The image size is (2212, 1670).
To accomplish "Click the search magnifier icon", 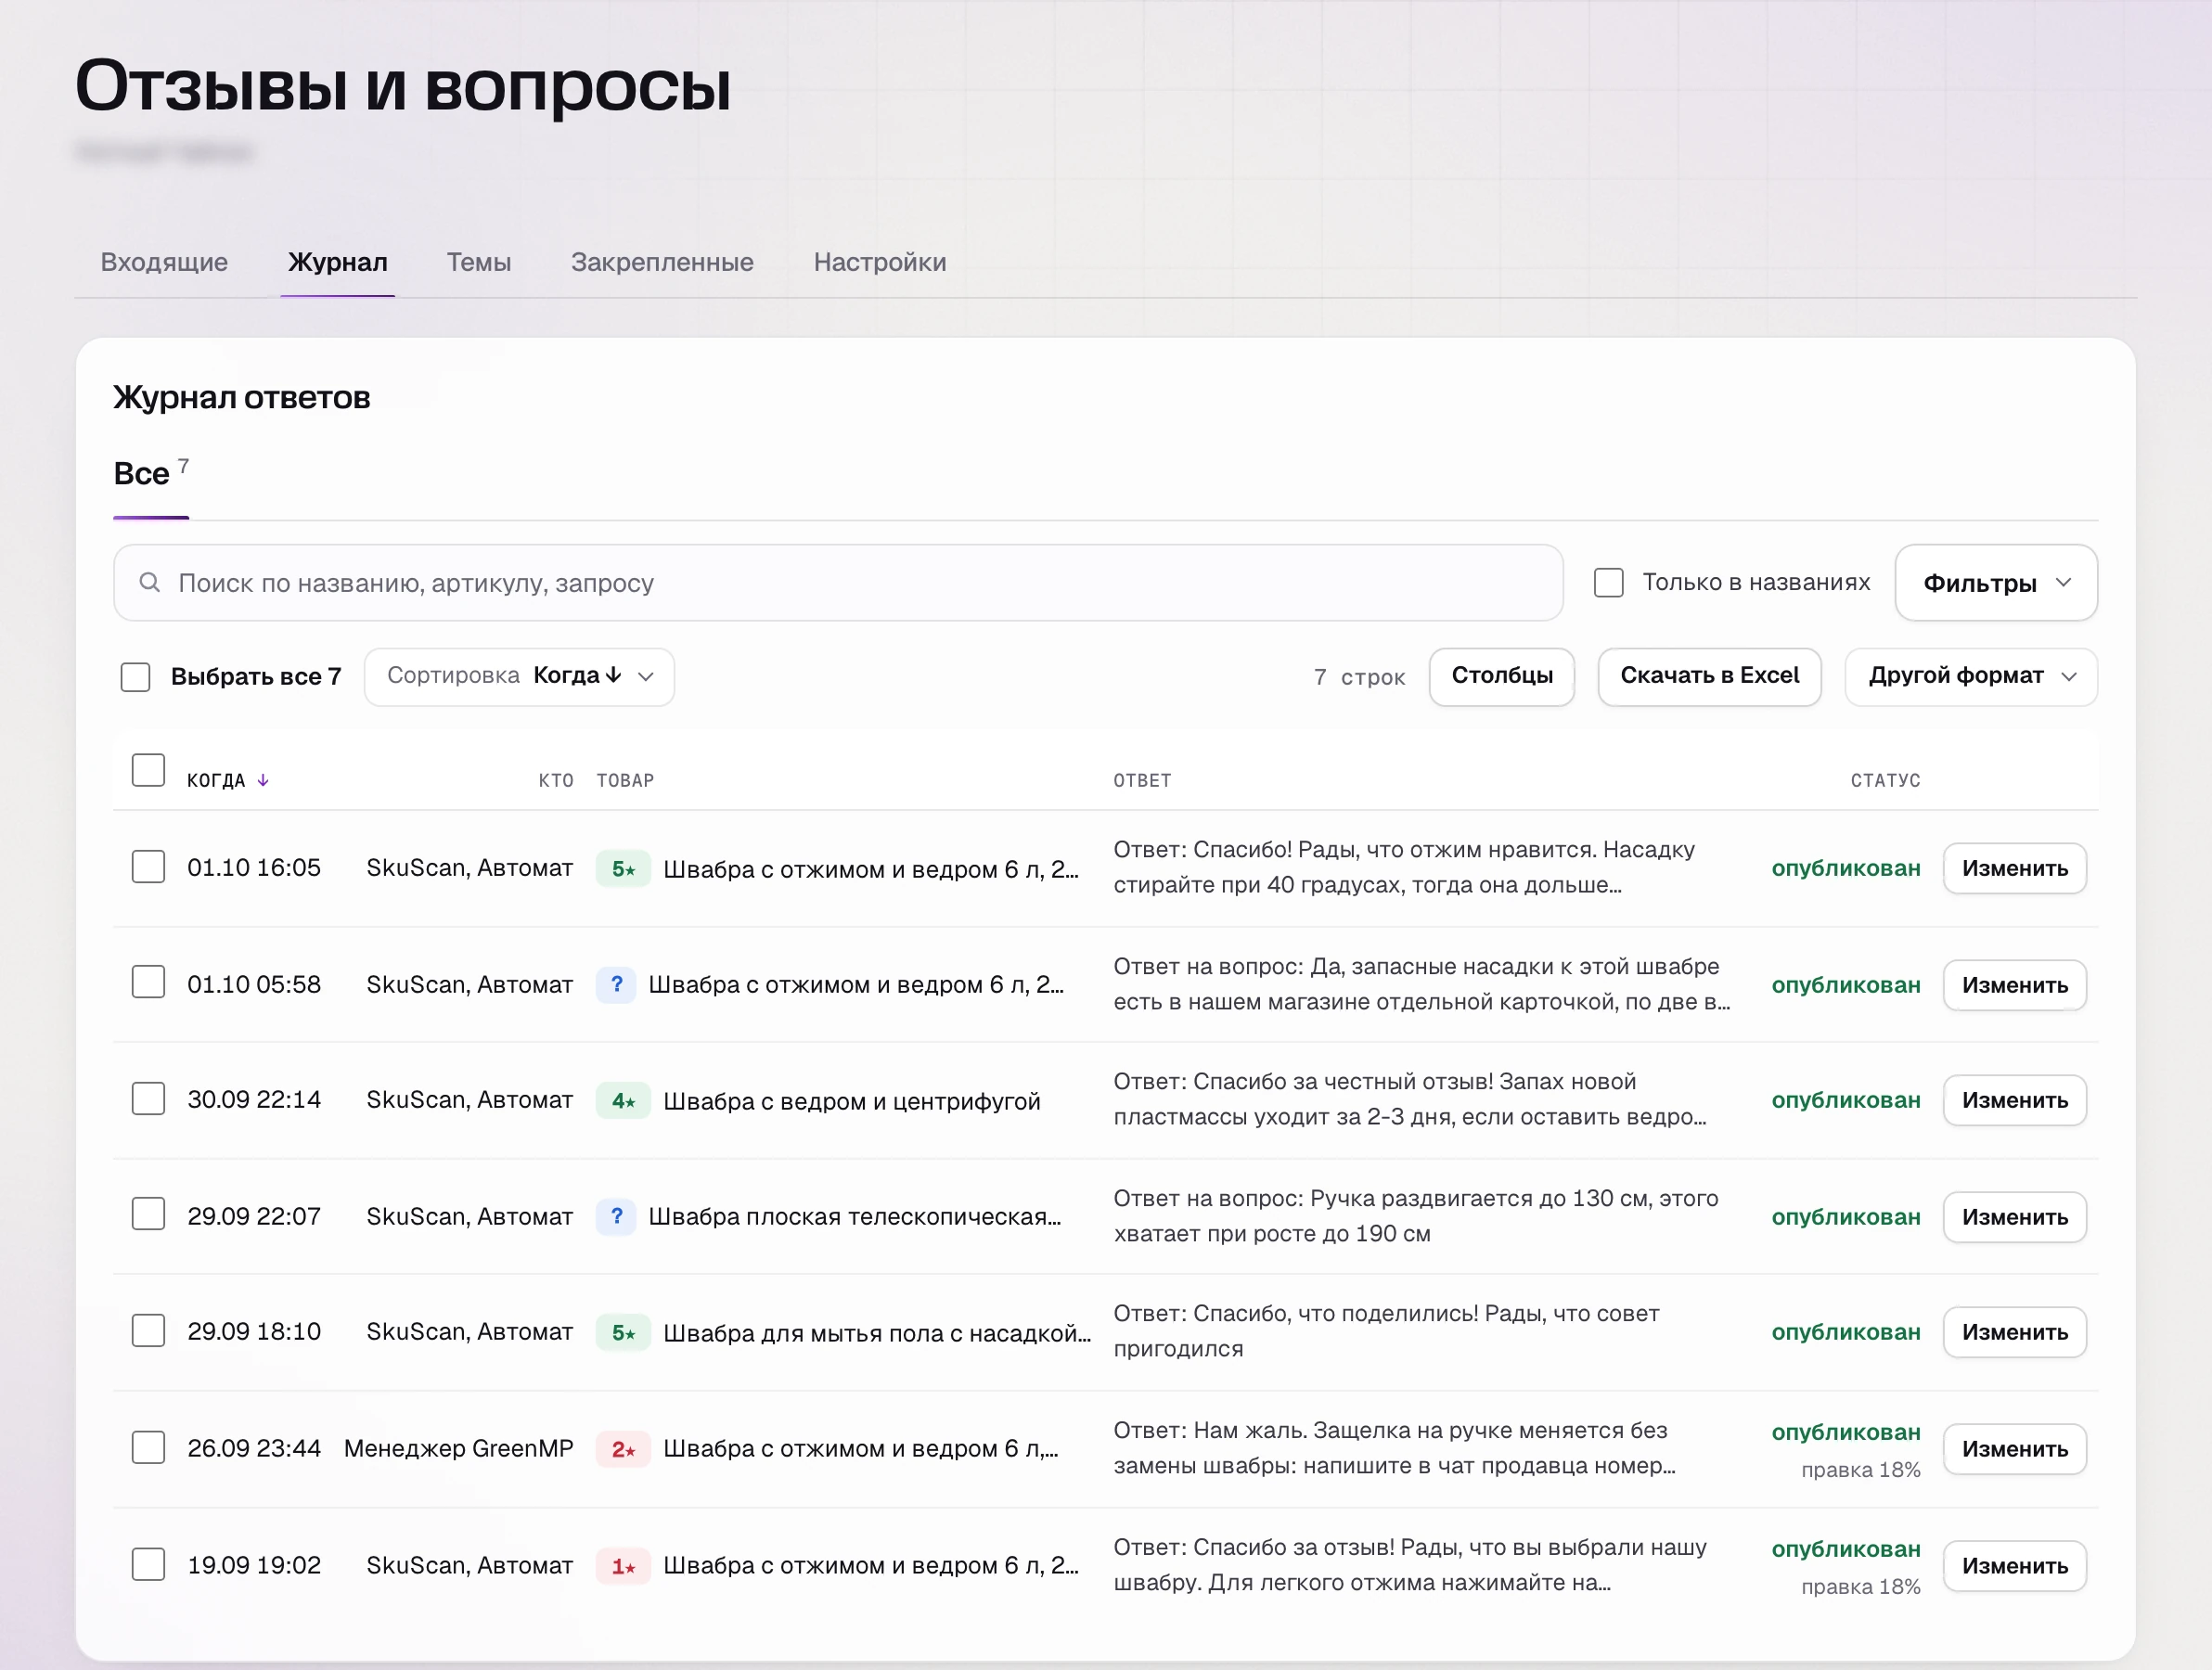I will pyautogui.click(x=149, y=582).
